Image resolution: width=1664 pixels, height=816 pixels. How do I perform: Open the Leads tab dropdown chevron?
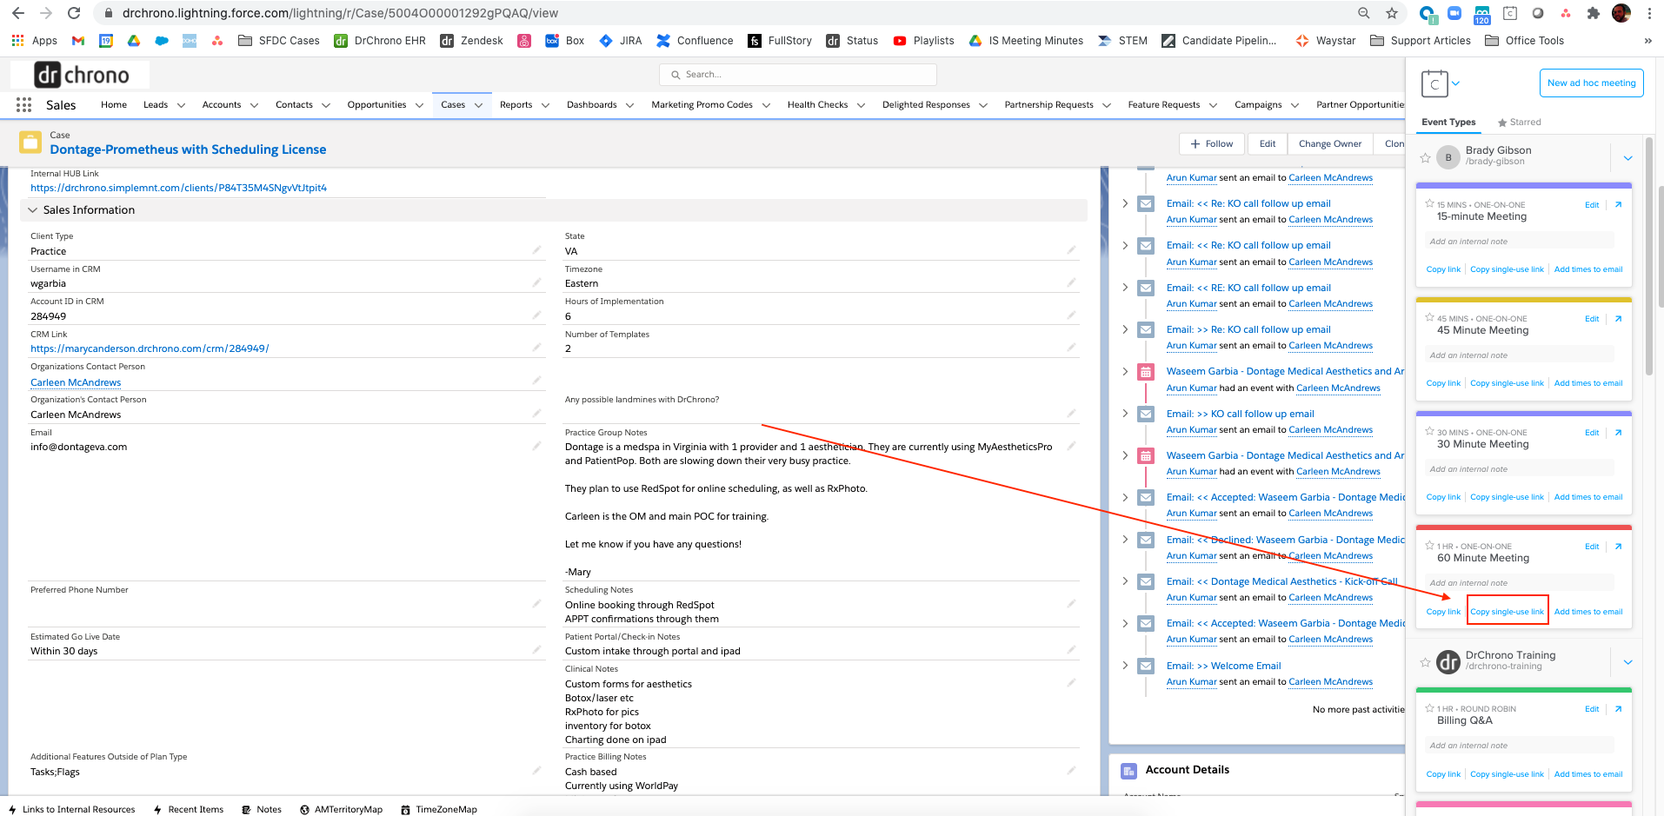(181, 105)
